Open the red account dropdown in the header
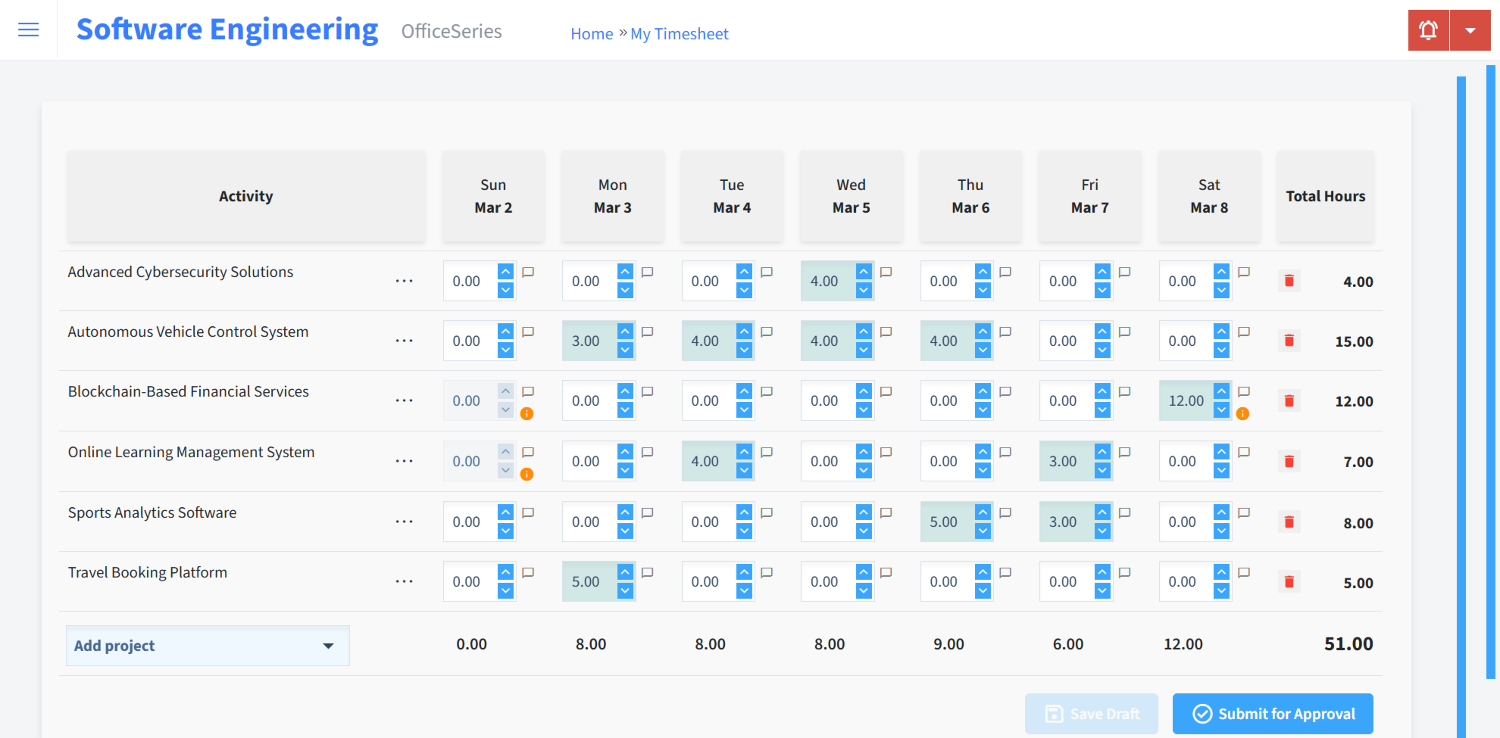 point(1470,30)
